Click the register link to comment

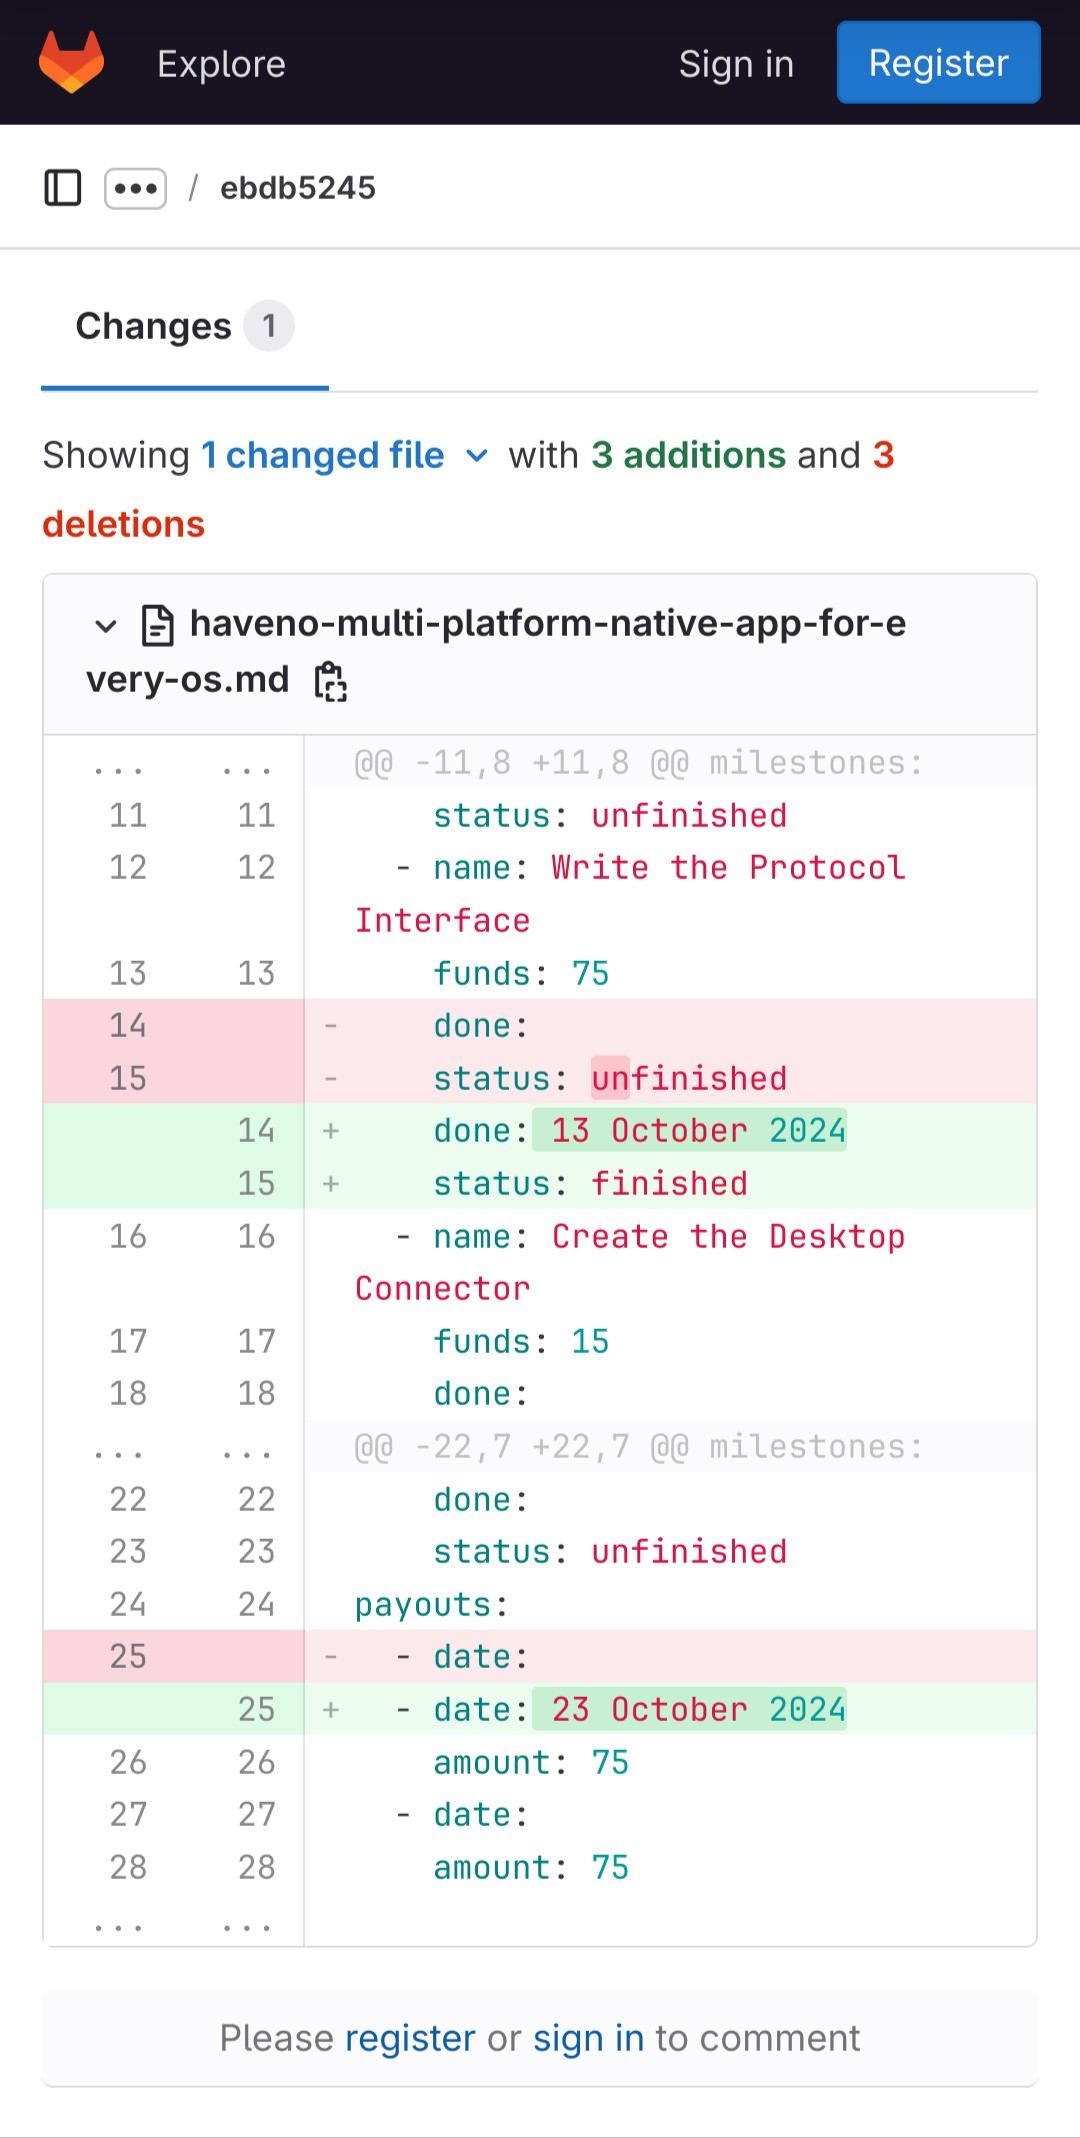(x=410, y=2038)
